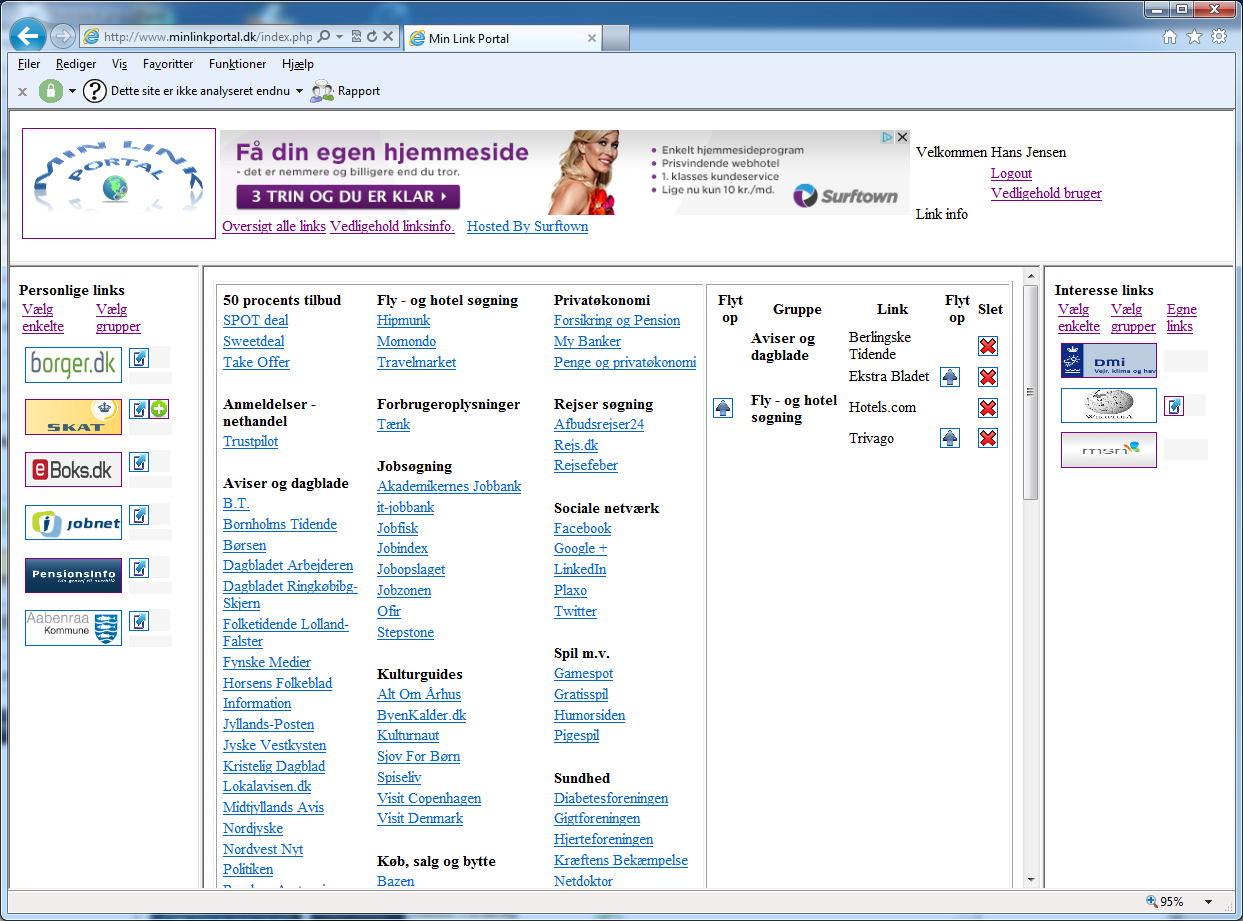Move Trivago link up

tap(950, 438)
